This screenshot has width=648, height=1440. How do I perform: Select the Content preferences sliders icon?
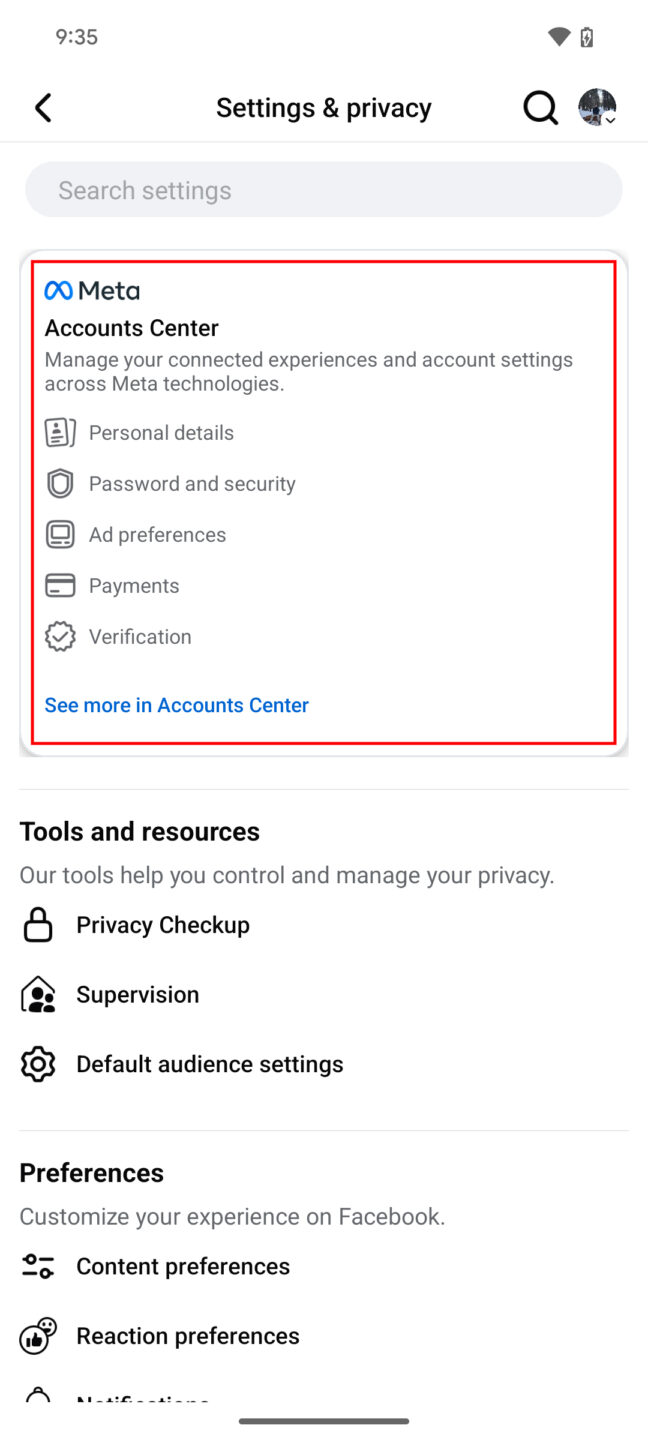(37, 1265)
